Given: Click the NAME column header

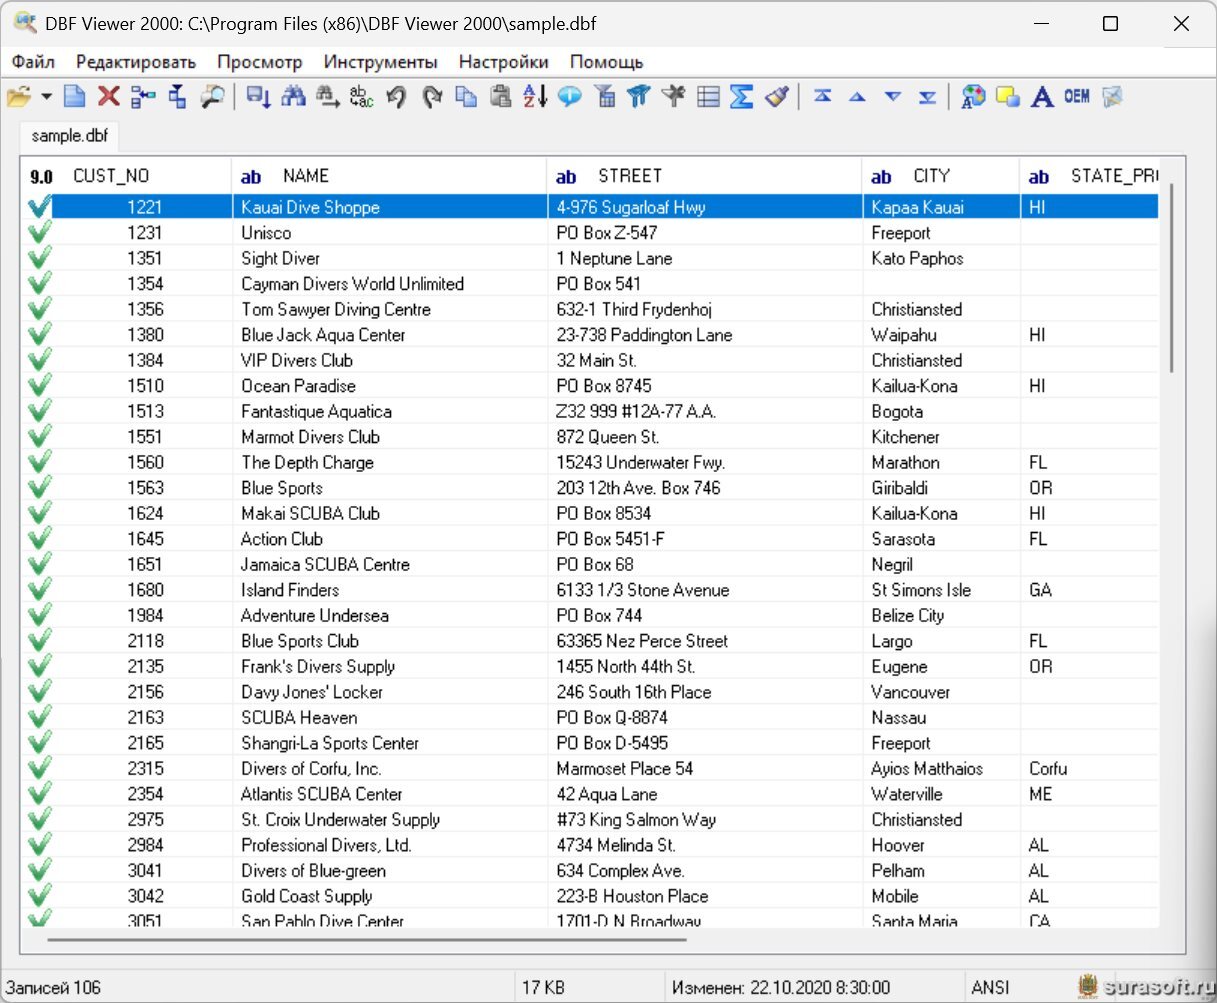Looking at the screenshot, I should pos(306,176).
